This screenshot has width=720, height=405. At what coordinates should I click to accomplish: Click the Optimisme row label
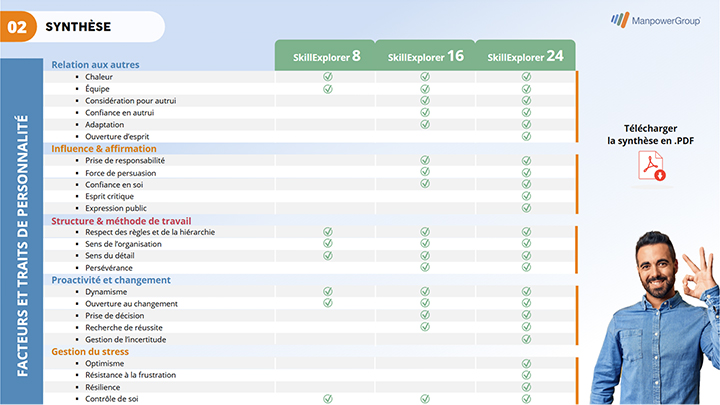click(x=104, y=363)
